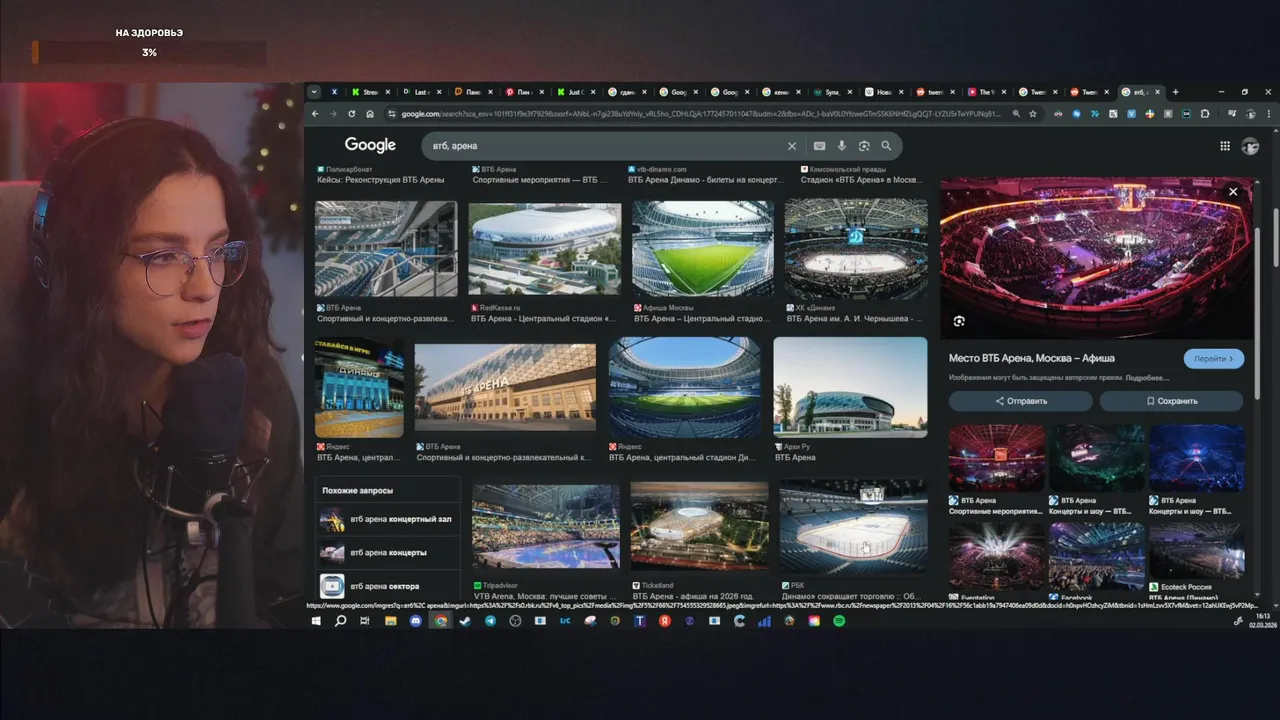1280x720 pixels.
Task: Open File Explorer from the taskbar
Action: tap(390, 621)
